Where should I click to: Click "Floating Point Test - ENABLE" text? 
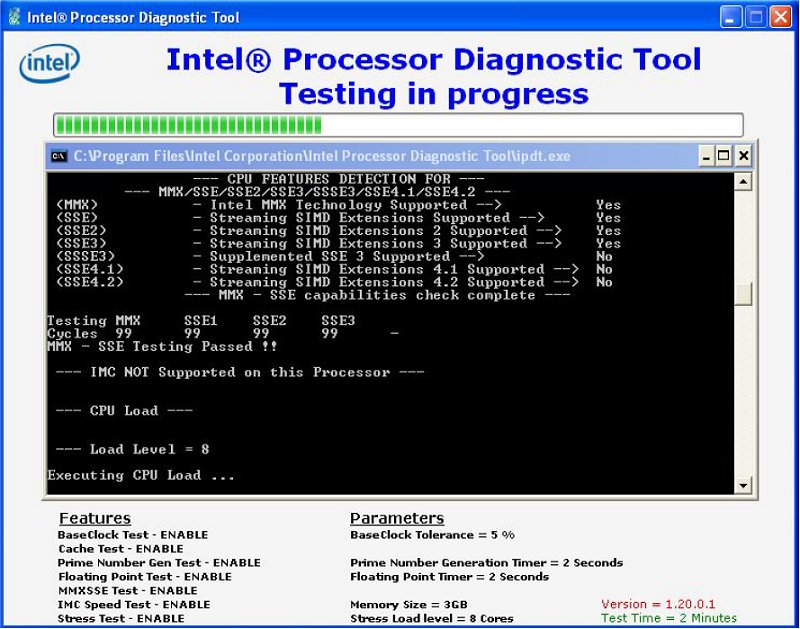[145, 577]
